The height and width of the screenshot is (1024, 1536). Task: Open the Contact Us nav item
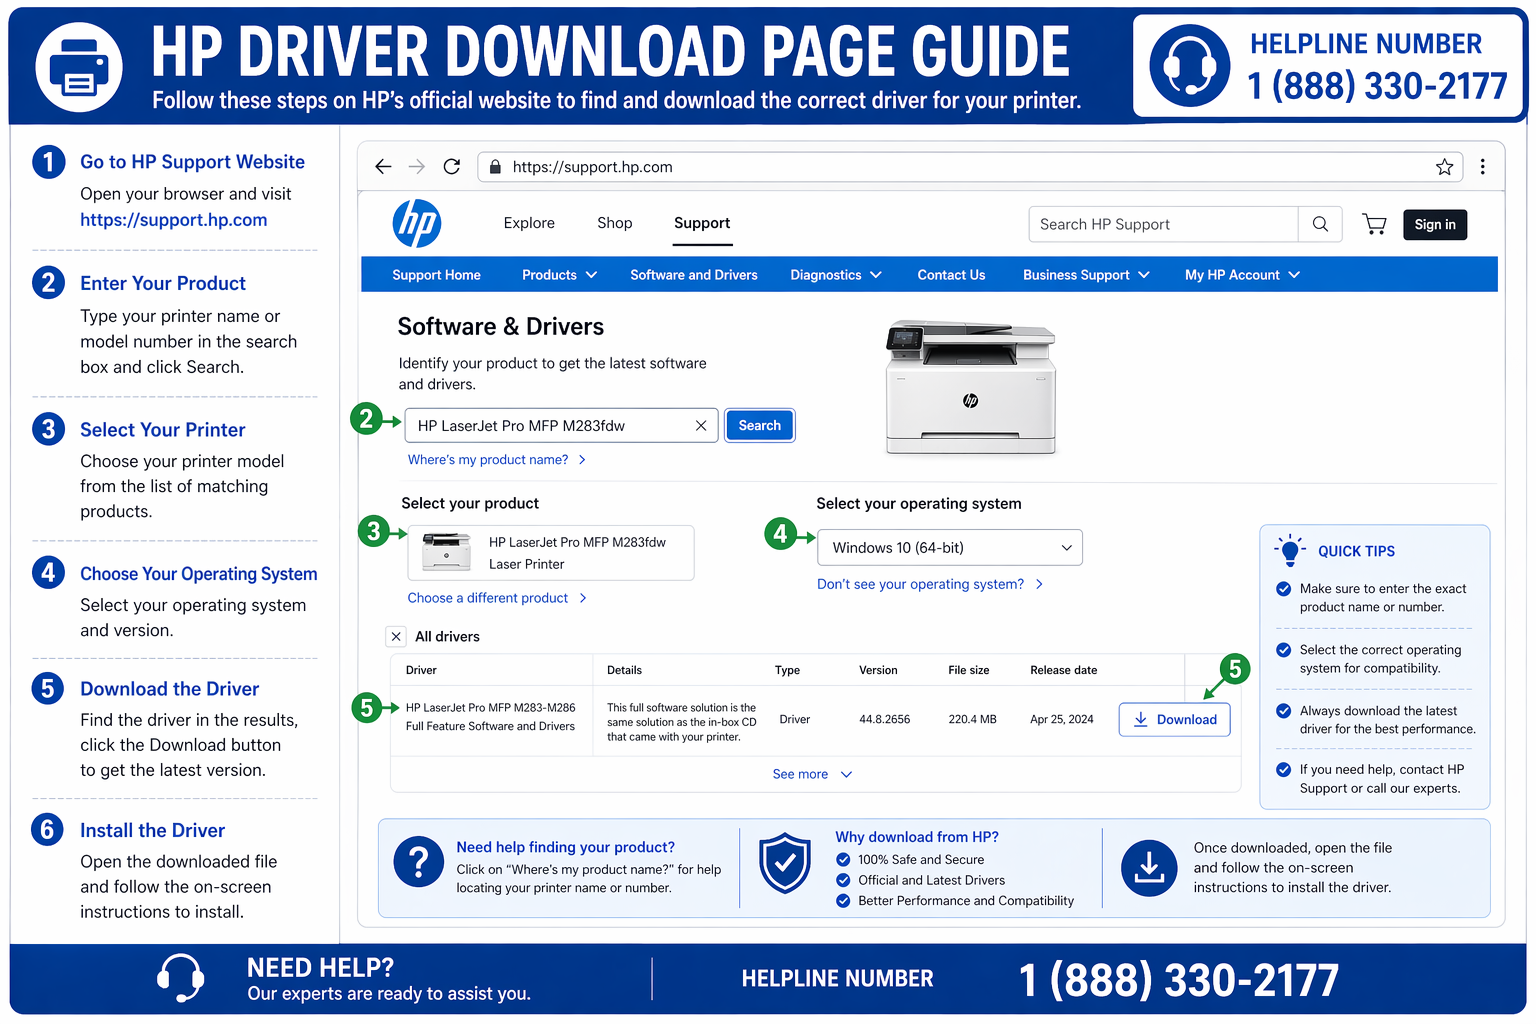951,275
